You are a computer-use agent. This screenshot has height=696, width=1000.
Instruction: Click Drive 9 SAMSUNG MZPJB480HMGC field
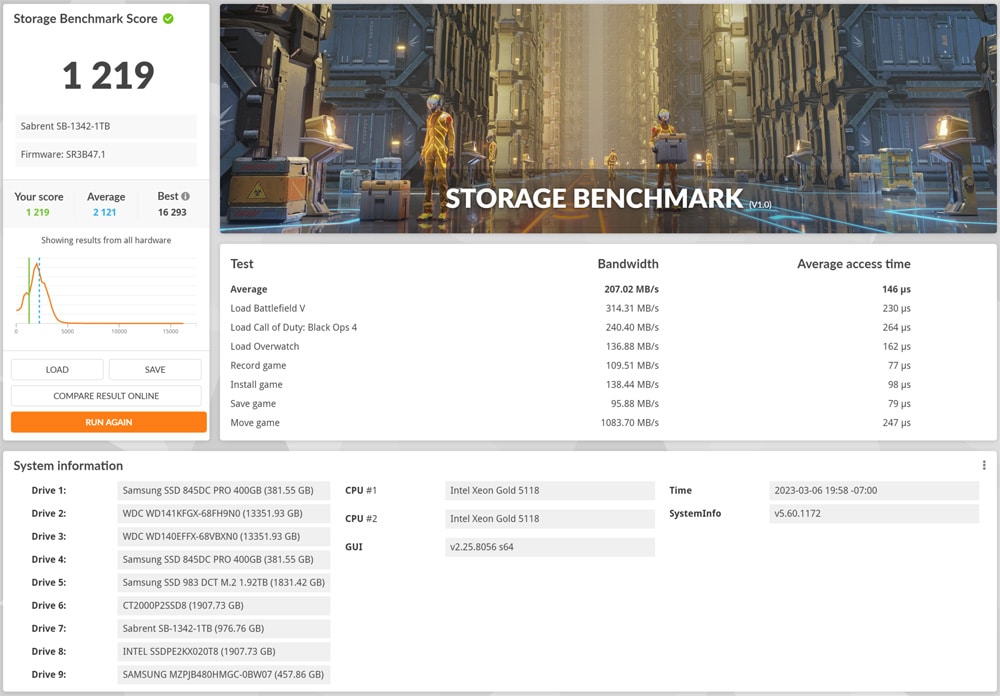point(224,674)
